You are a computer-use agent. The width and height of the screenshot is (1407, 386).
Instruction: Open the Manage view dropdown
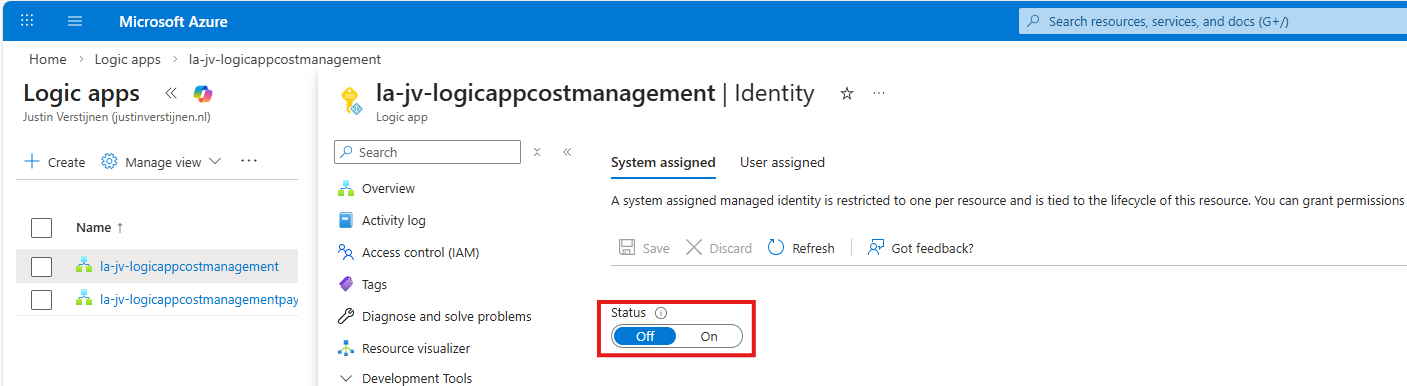(x=161, y=162)
